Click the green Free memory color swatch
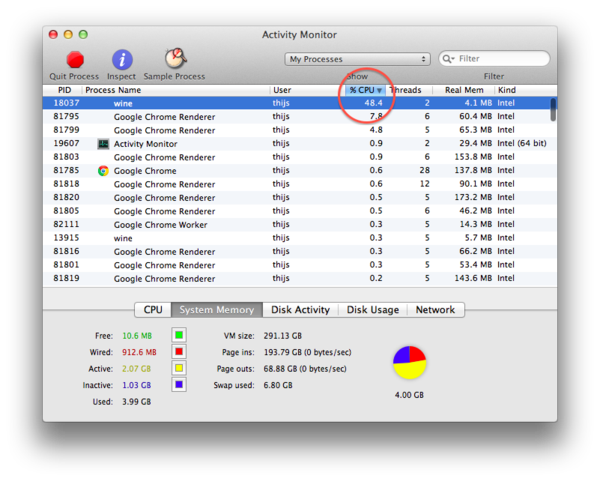This screenshot has height=481, width=600. tap(179, 335)
